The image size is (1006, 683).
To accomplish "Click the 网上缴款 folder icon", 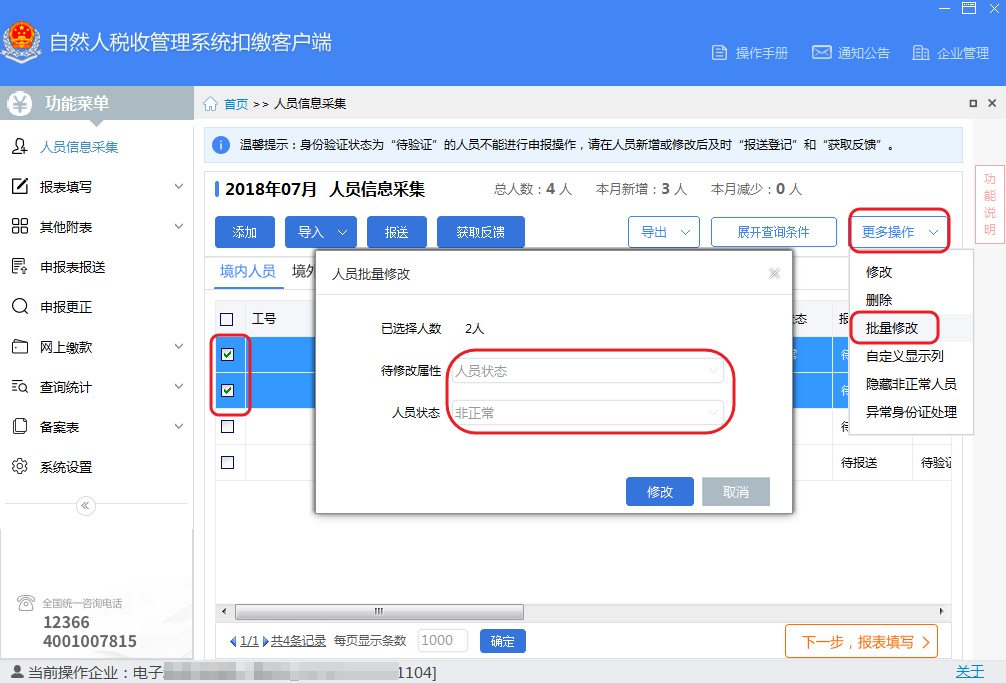I will coord(20,346).
